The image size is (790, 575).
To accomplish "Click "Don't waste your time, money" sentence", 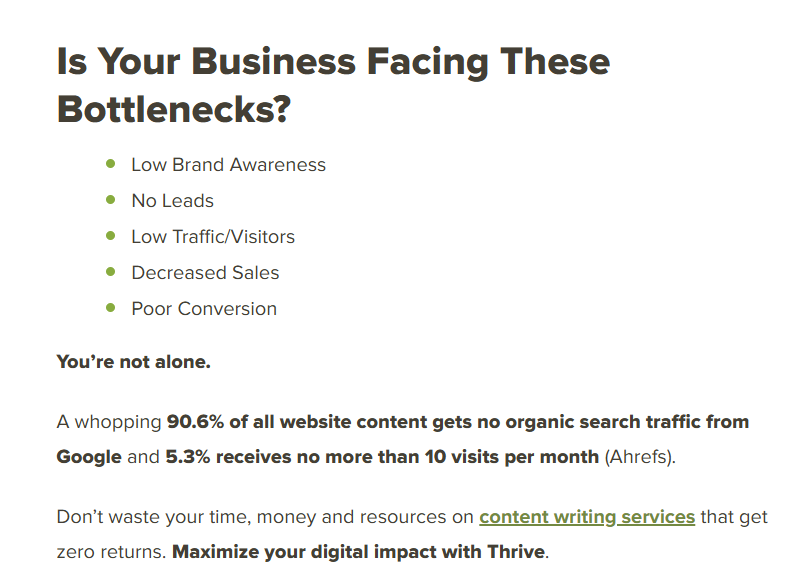I will click(186, 518).
